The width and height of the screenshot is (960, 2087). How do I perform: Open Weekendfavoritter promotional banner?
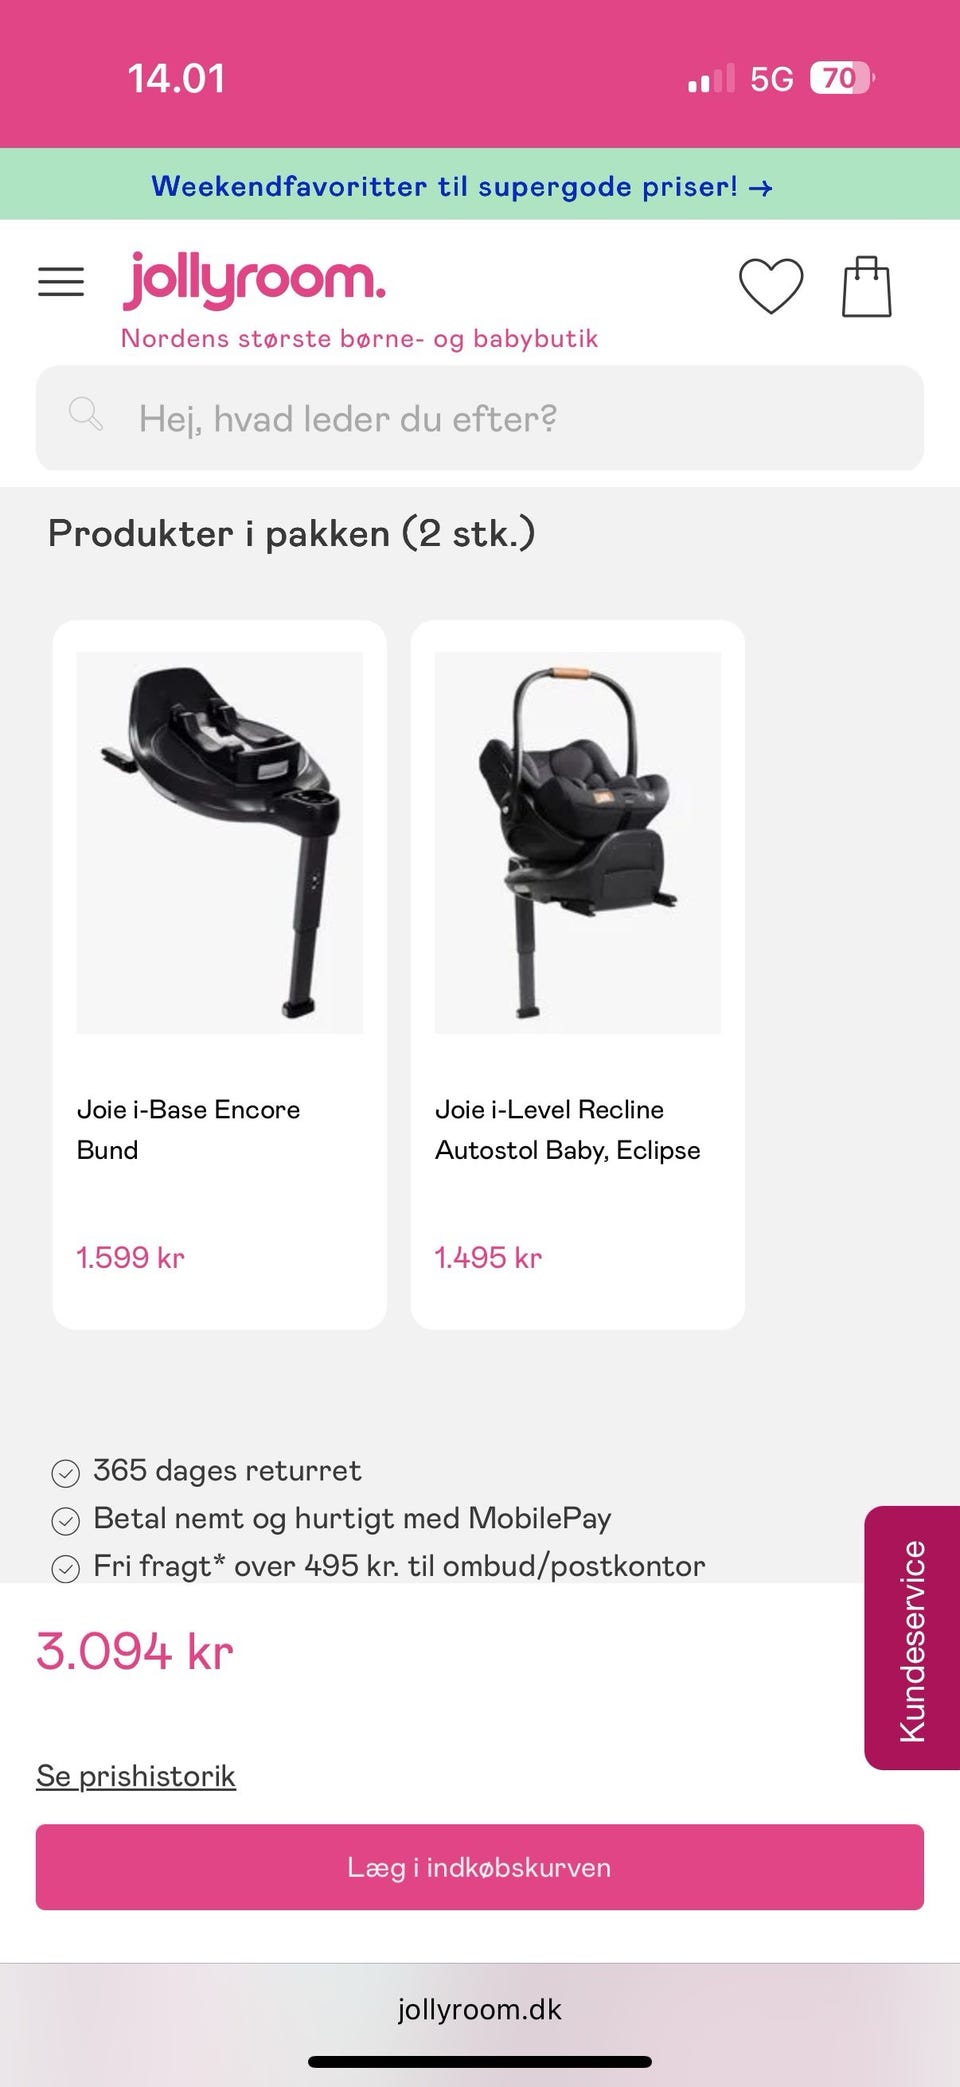461,186
